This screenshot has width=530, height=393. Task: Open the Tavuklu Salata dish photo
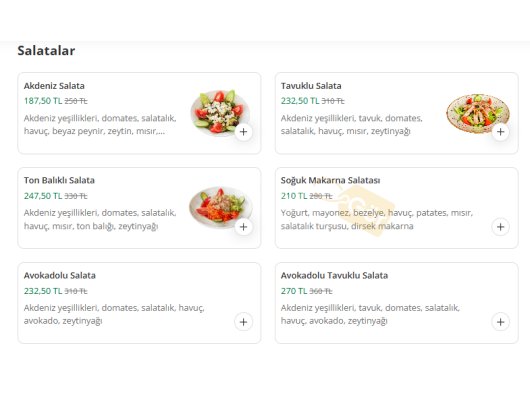[x=478, y=113]
